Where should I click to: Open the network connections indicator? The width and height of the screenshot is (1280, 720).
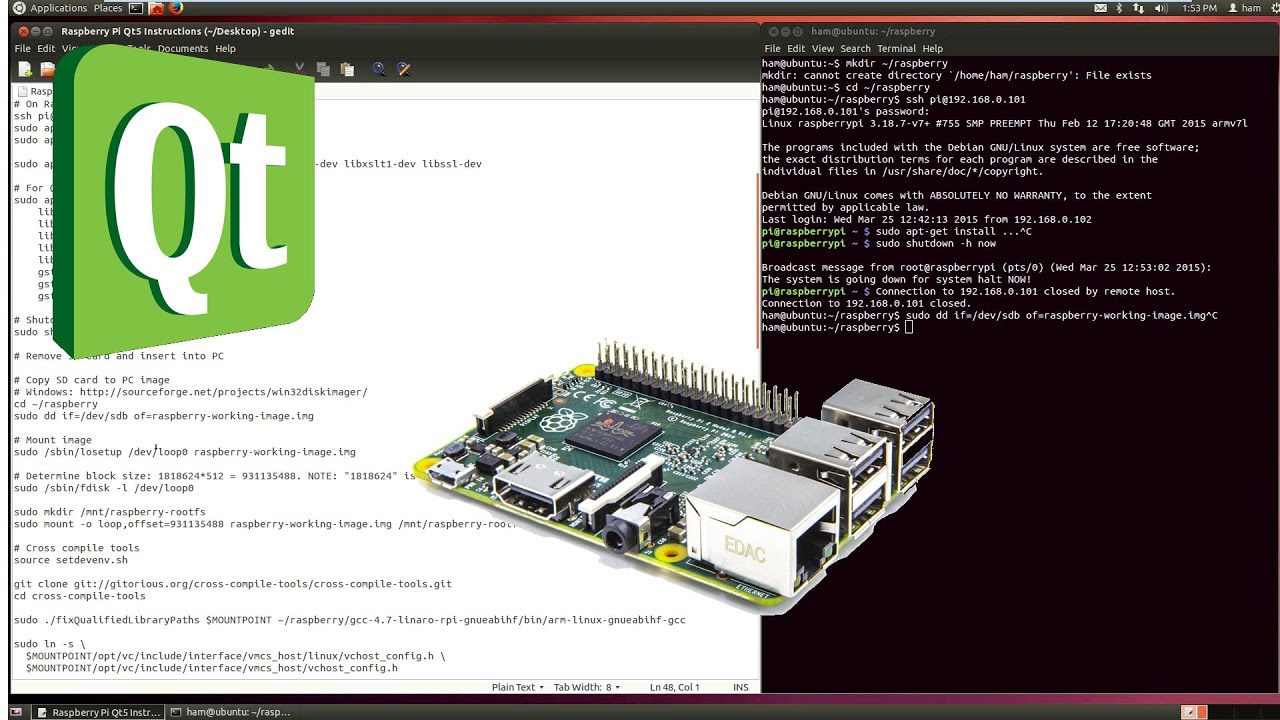coord(1140,8)
